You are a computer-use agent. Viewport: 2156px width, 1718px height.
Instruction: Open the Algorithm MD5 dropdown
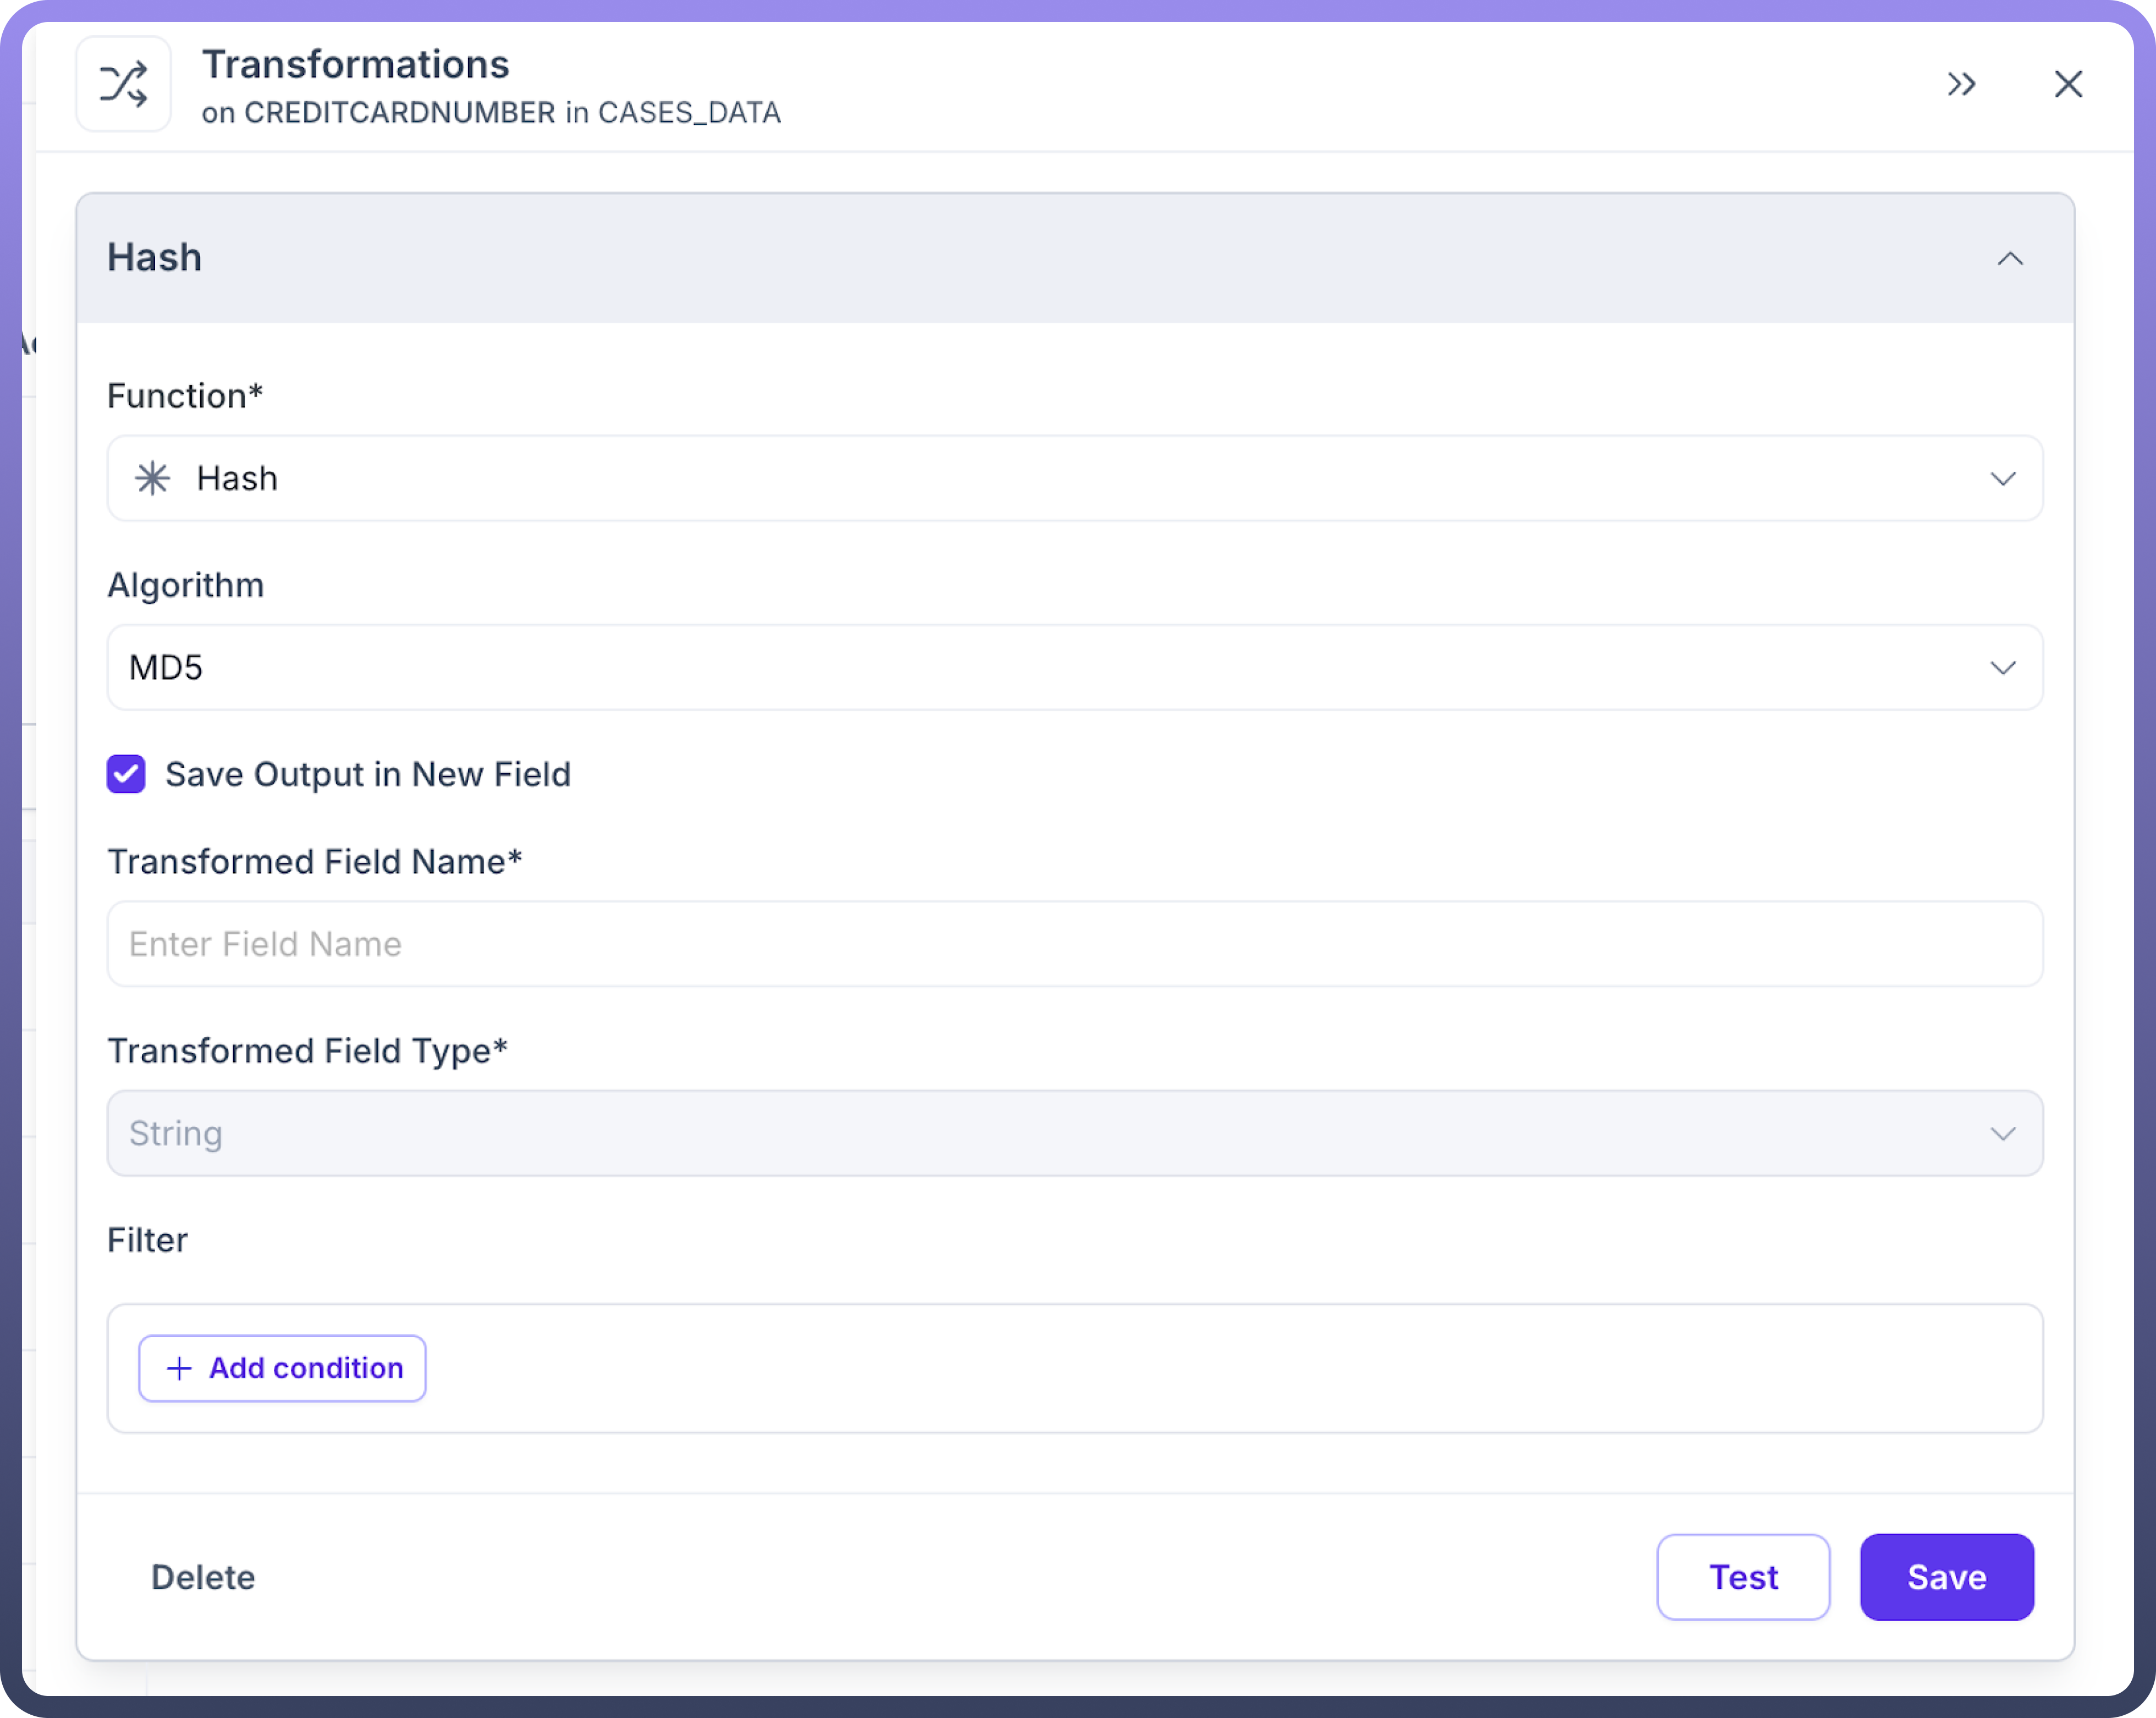tap(1074, 667)
